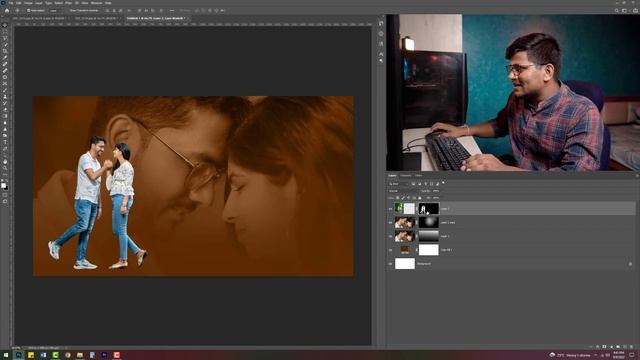The height and width of the screenshot is (360, 640).
Task: Hide the Color Fill 1 layer
Action: click(x=390, y=250)
